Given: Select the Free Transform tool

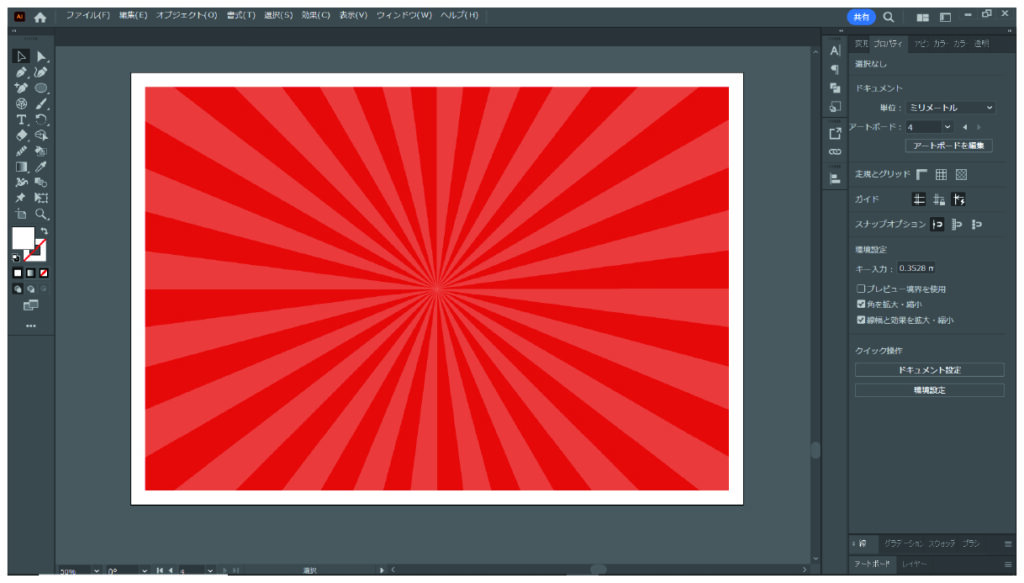Looking at the screenshot, I should coord(41,198).
